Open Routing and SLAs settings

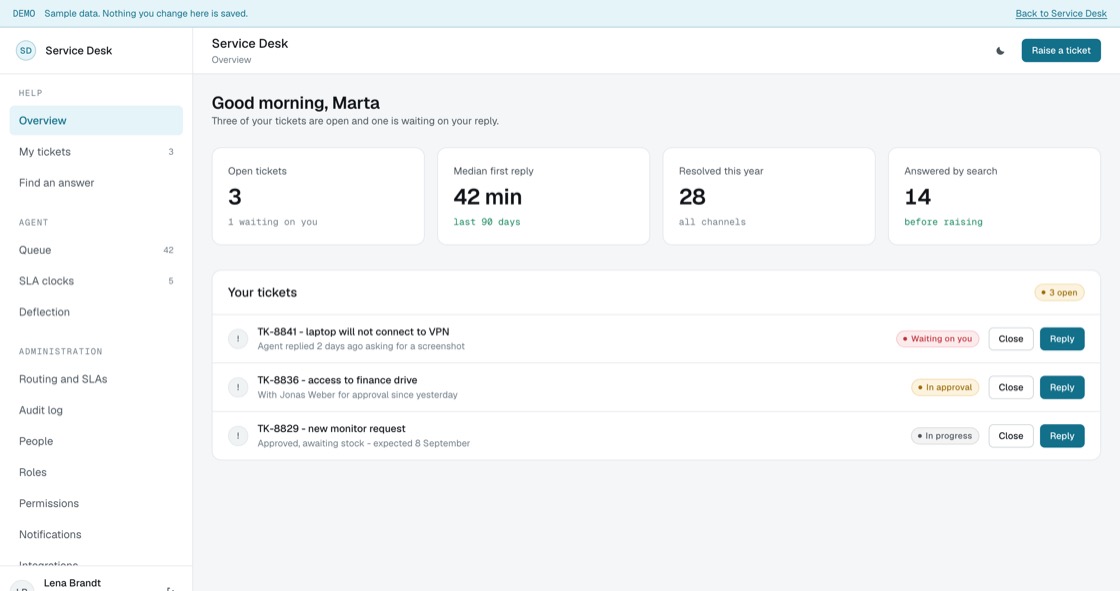coord(96,379)
